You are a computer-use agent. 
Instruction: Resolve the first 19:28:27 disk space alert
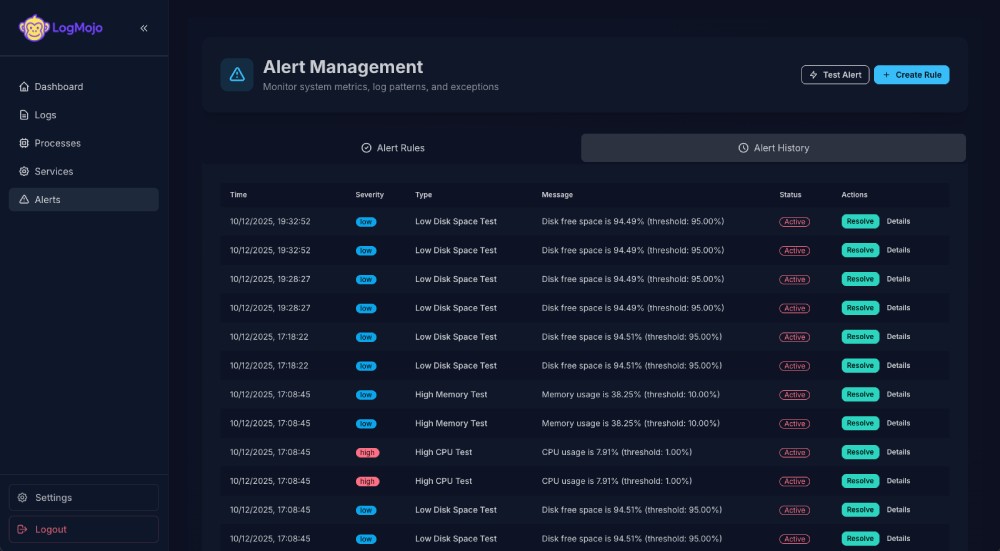coord(860,279)
